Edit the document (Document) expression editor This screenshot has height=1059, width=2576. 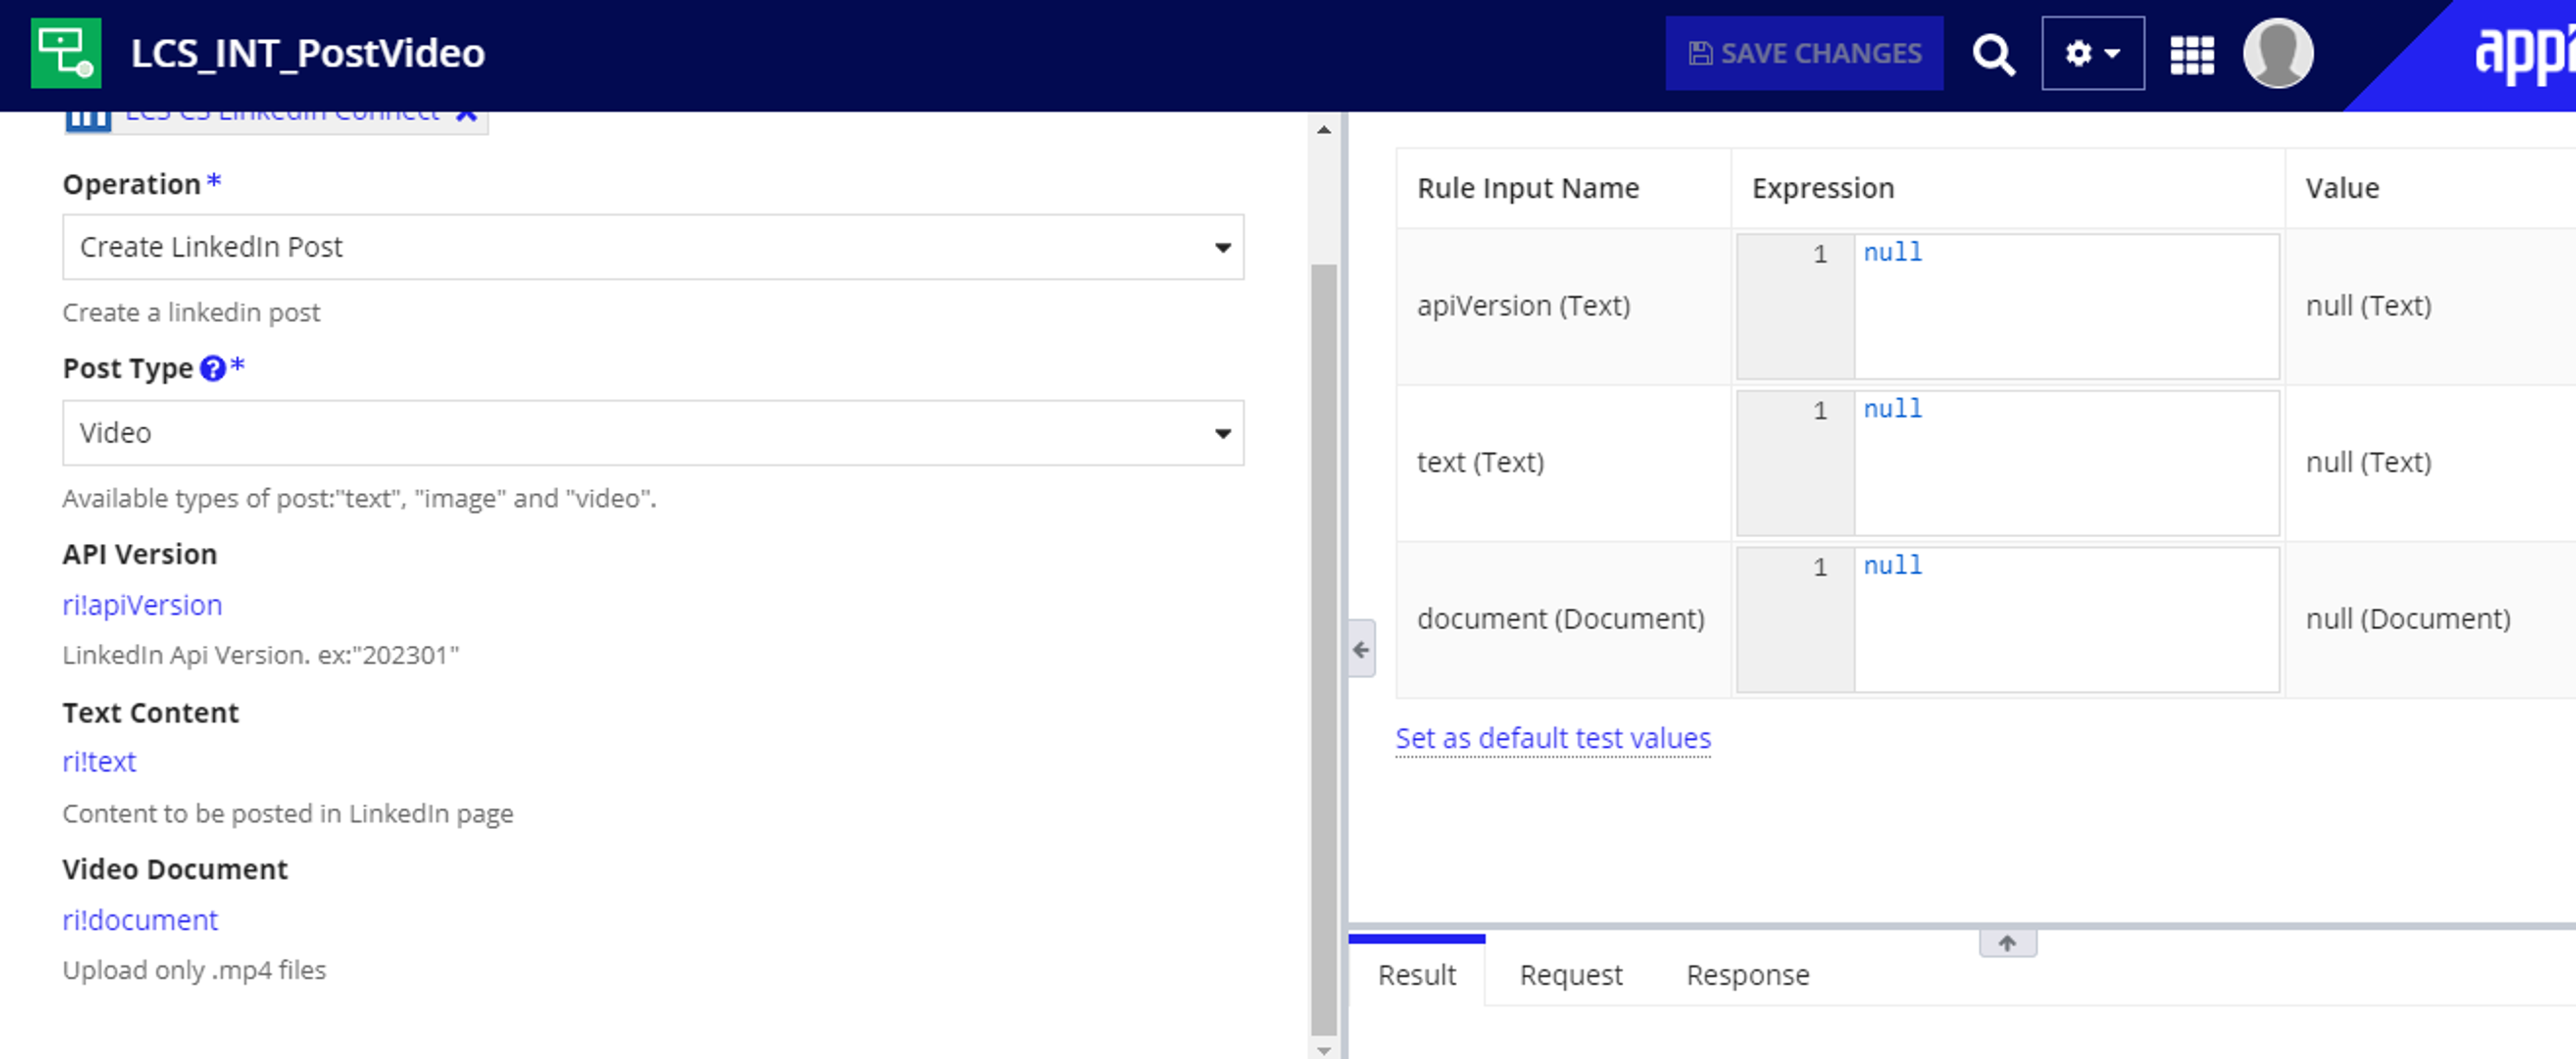(x=2066, y=620)
